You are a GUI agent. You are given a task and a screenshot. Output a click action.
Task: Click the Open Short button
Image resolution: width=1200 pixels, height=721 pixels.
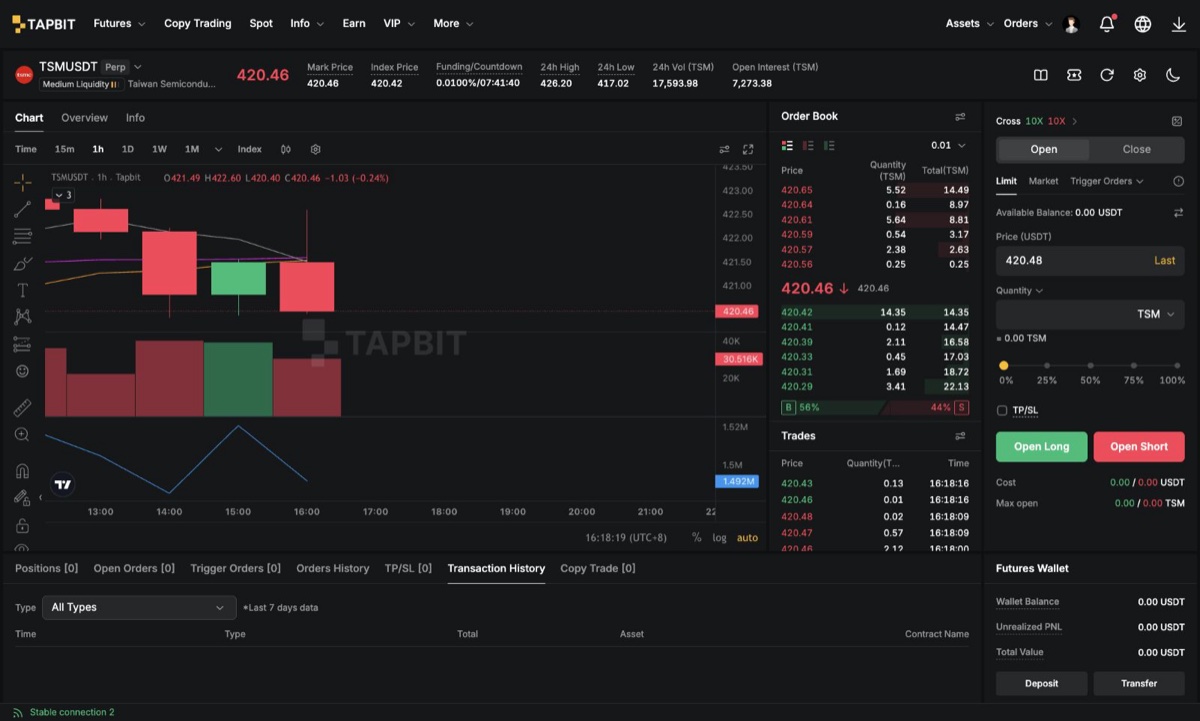coord(1139,447)
